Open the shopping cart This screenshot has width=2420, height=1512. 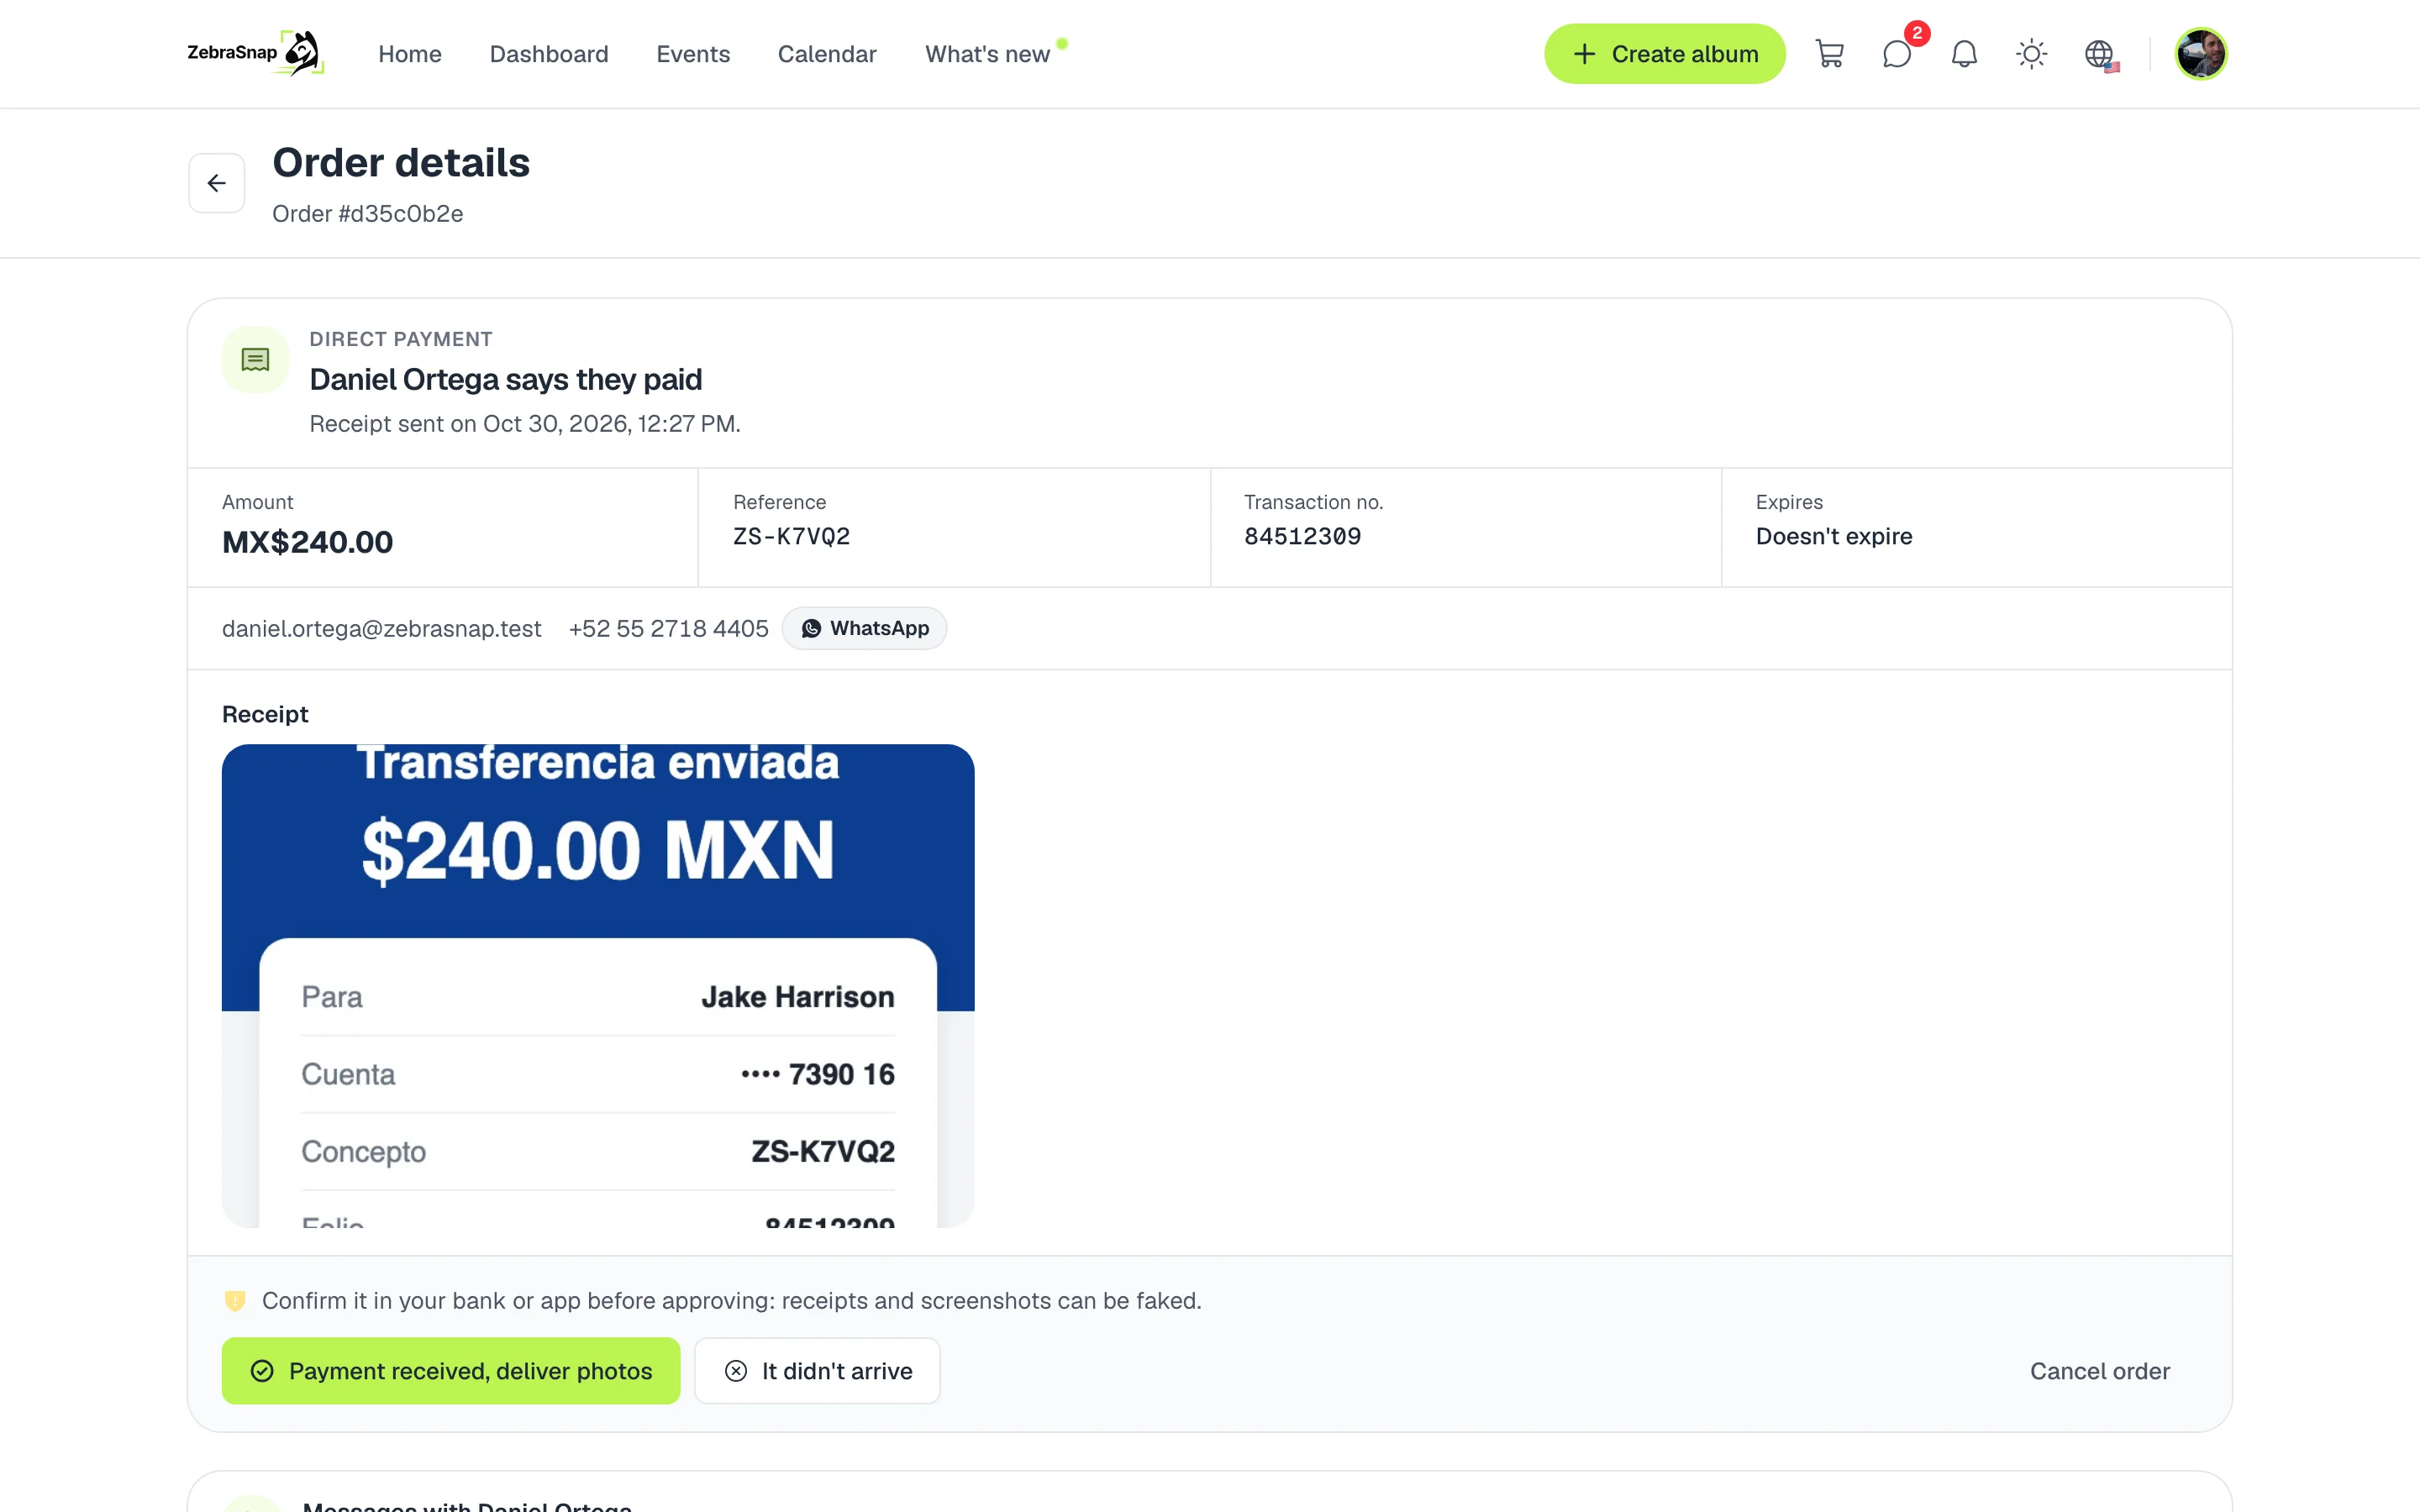click(x=1829, y=54)
